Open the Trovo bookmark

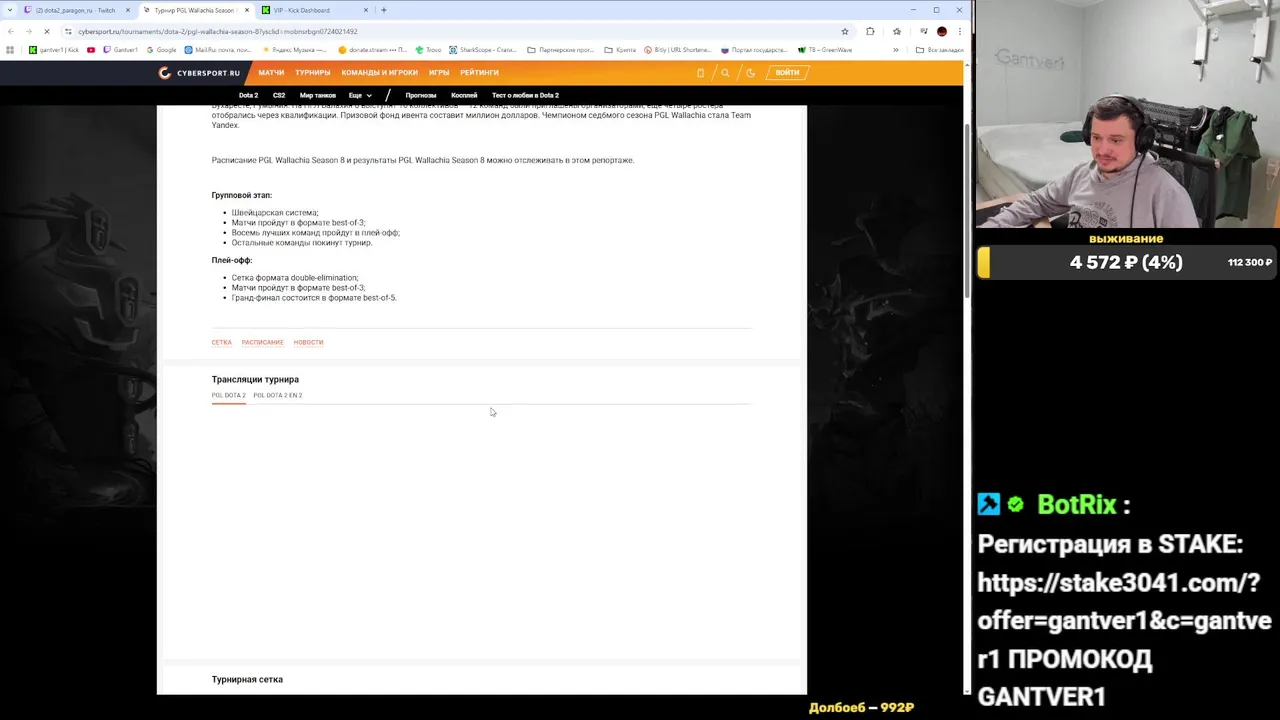pos(428,50)
